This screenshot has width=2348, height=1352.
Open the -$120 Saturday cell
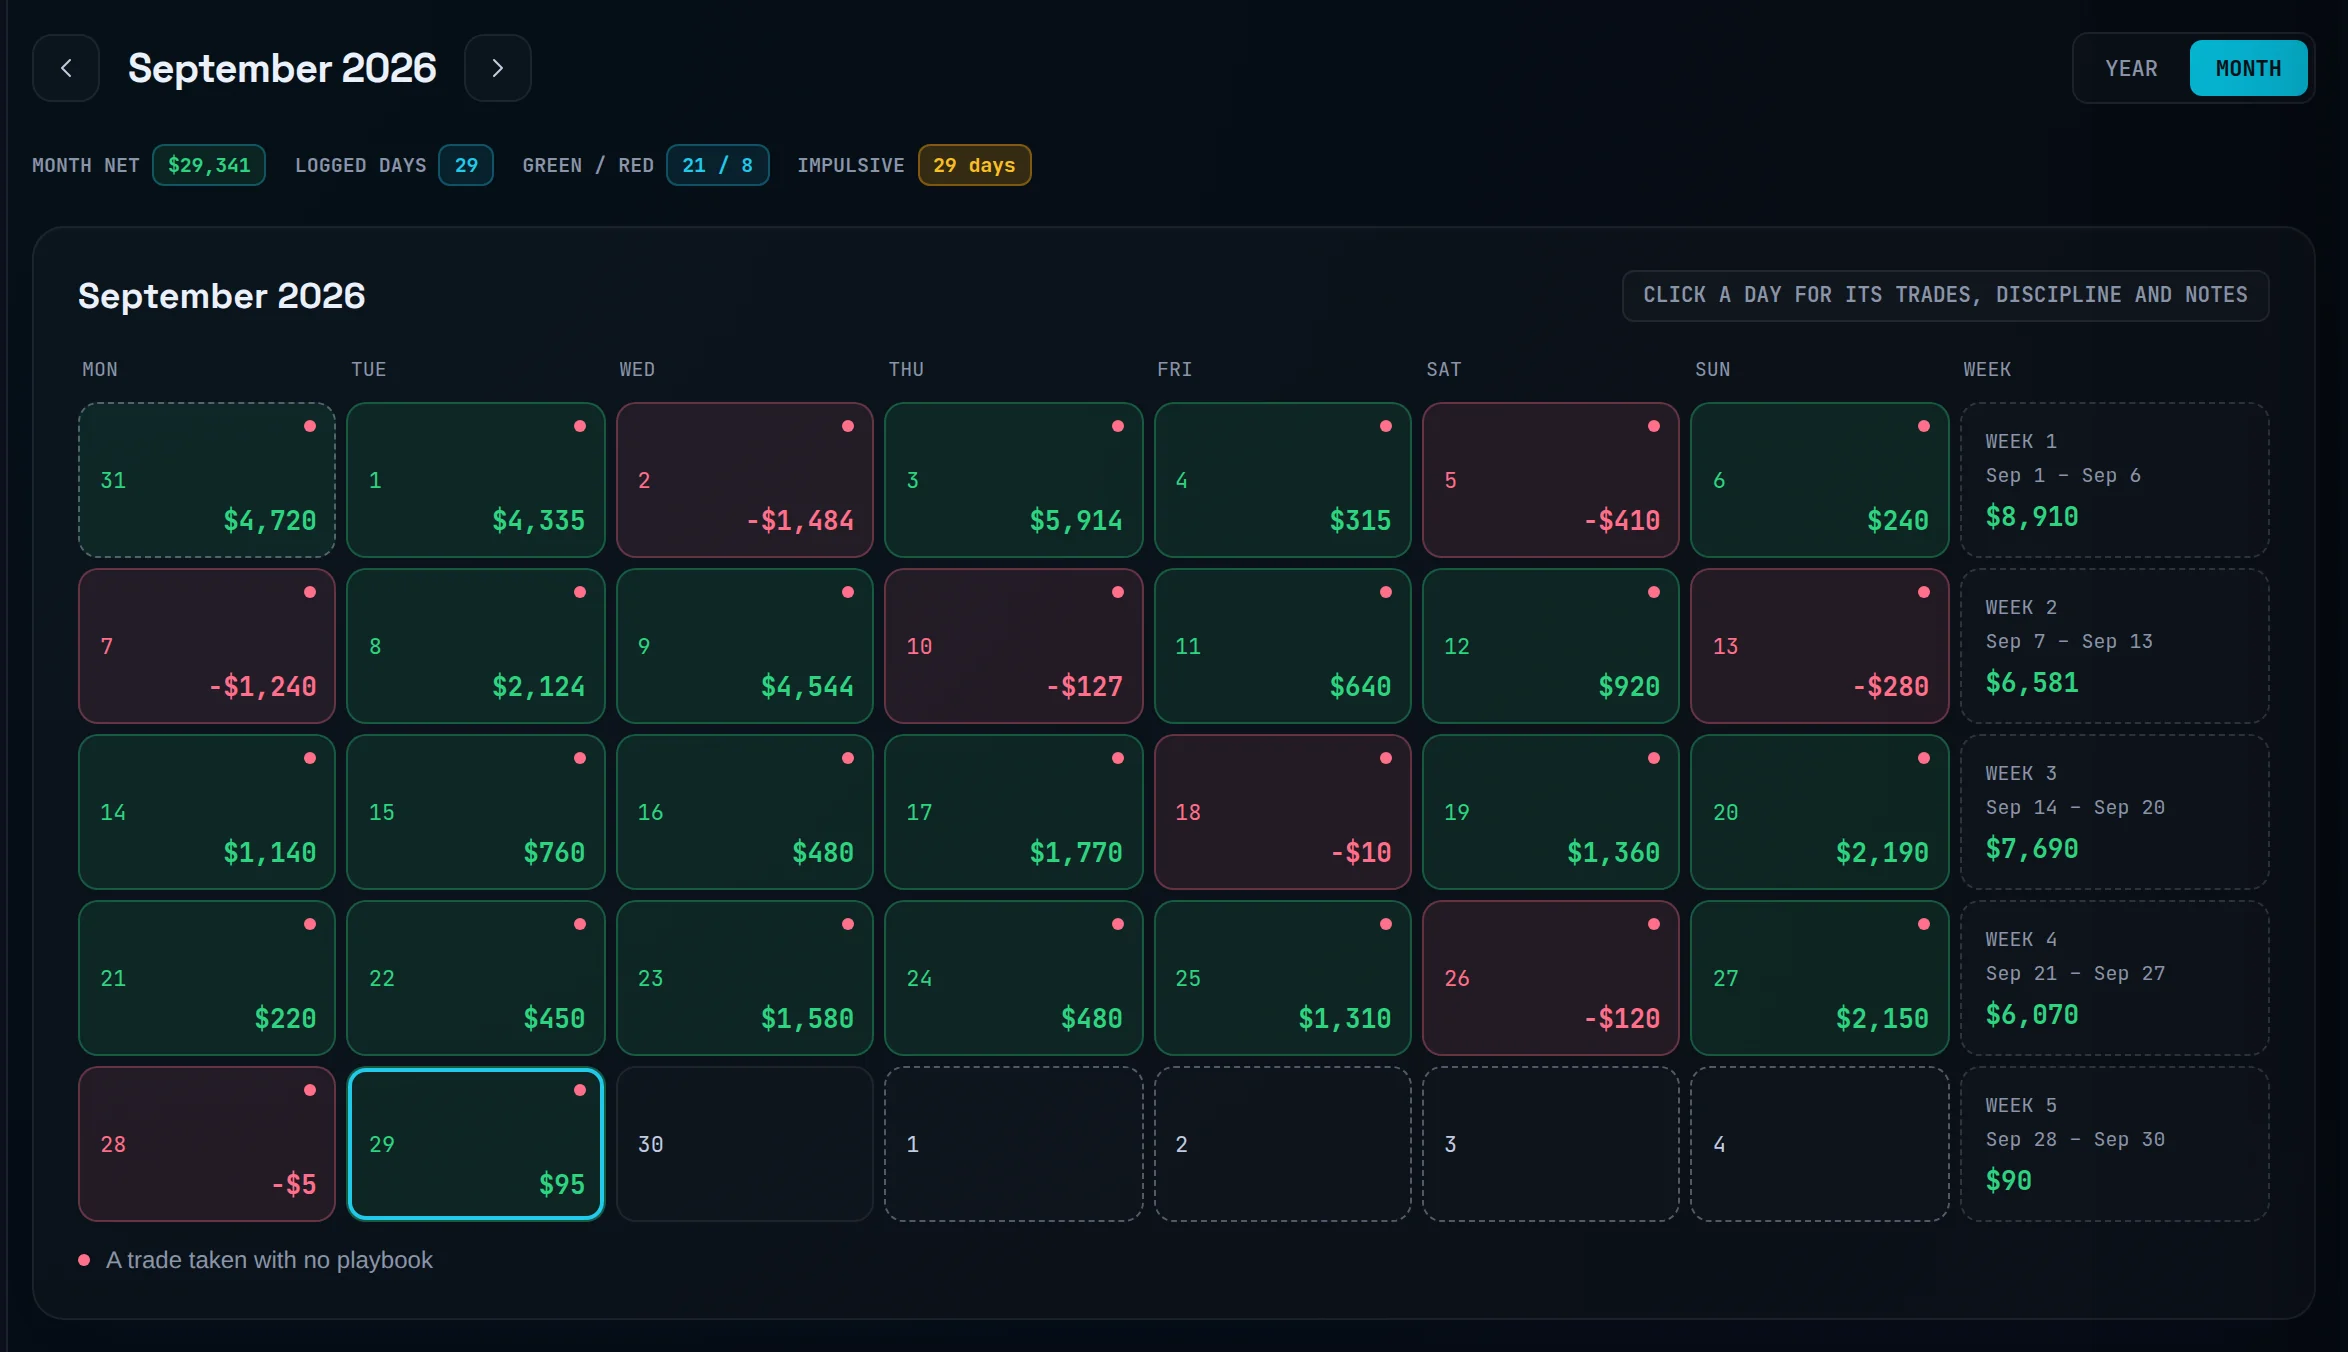click(x=1551, y=978)
